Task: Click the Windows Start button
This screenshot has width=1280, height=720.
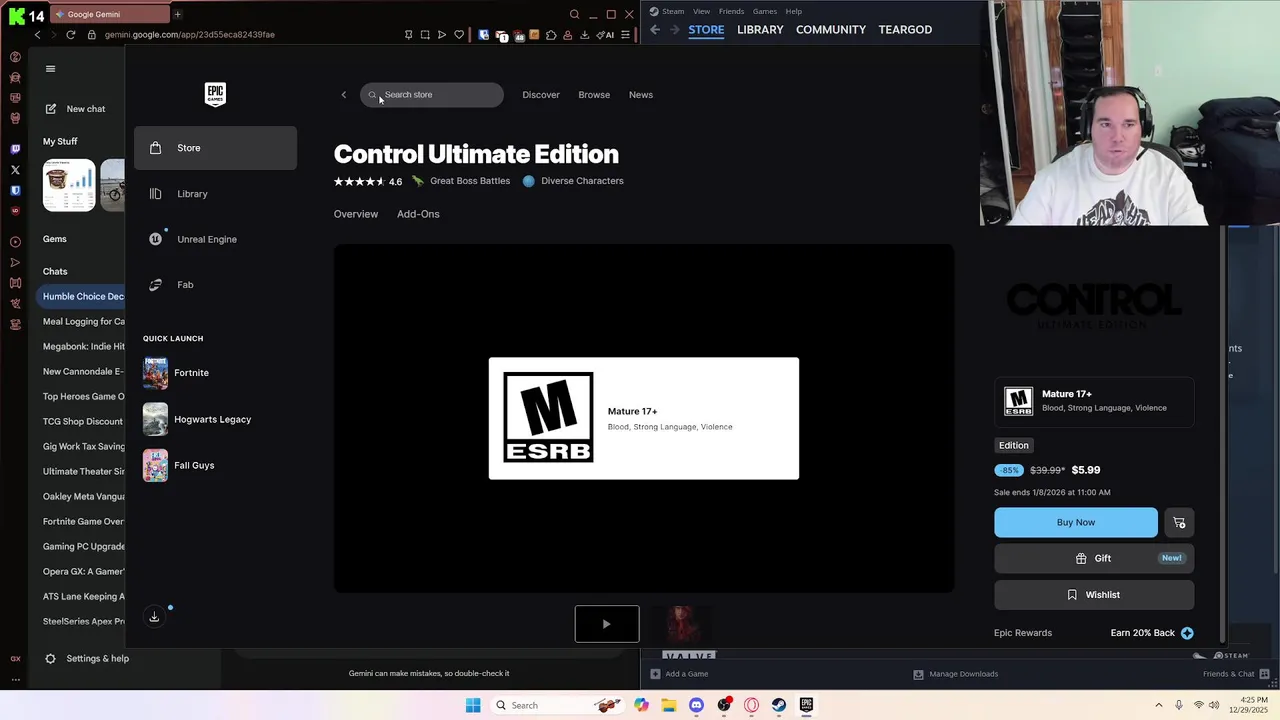Action: (473, 705)
